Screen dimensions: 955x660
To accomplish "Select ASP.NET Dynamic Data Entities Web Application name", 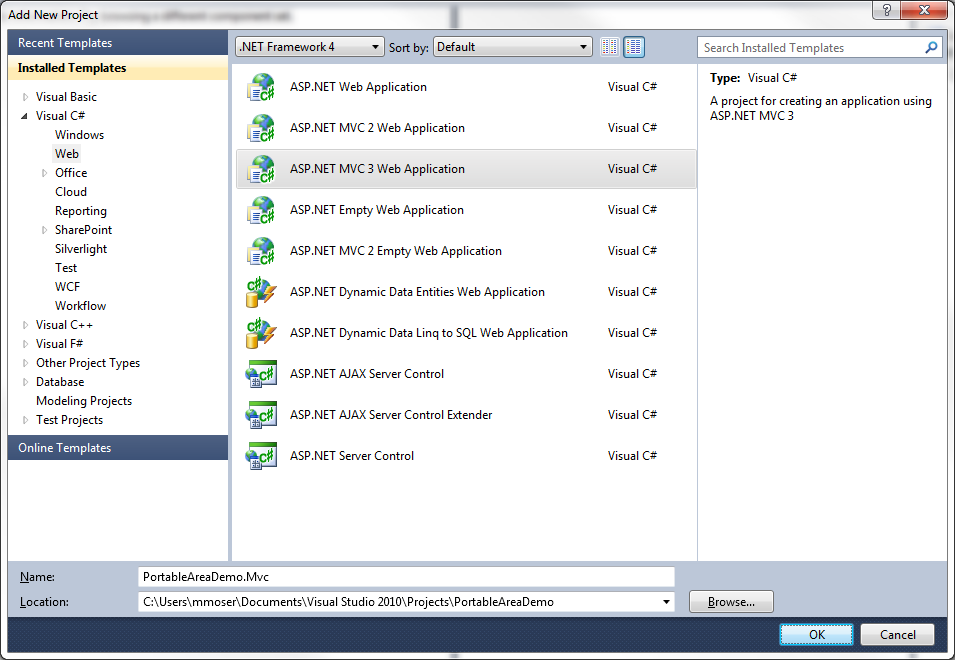I will tap(417, 292).
